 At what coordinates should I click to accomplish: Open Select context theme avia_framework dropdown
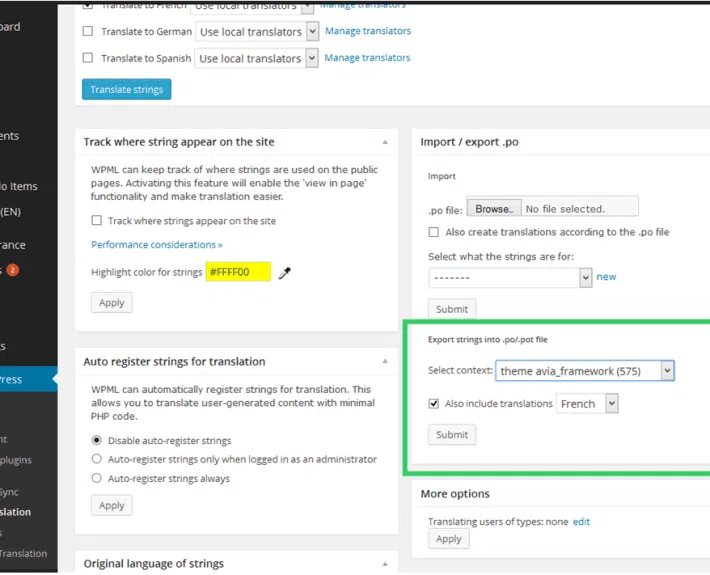[x=585, y=371]
